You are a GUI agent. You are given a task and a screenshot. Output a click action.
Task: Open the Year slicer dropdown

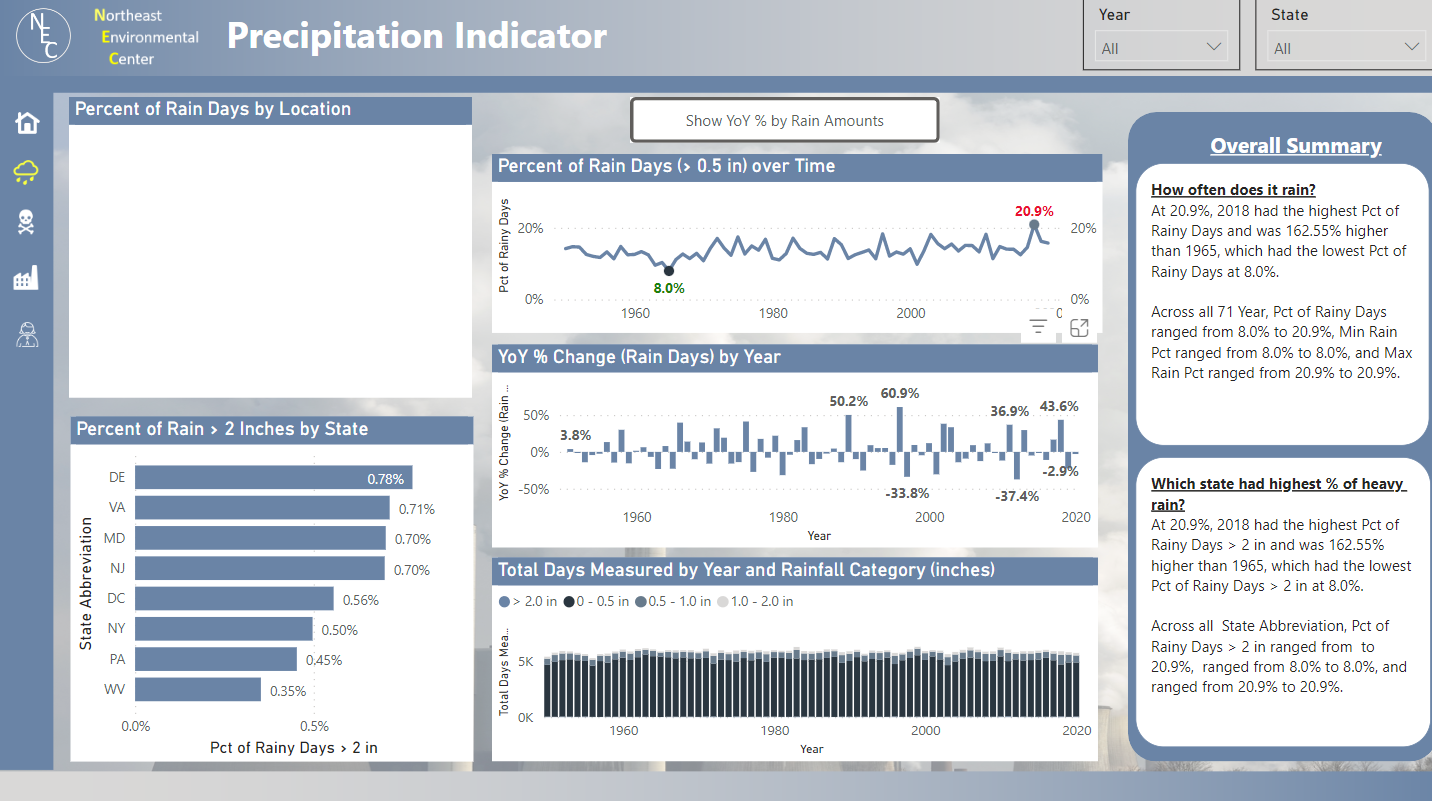tap(1160, 48)
